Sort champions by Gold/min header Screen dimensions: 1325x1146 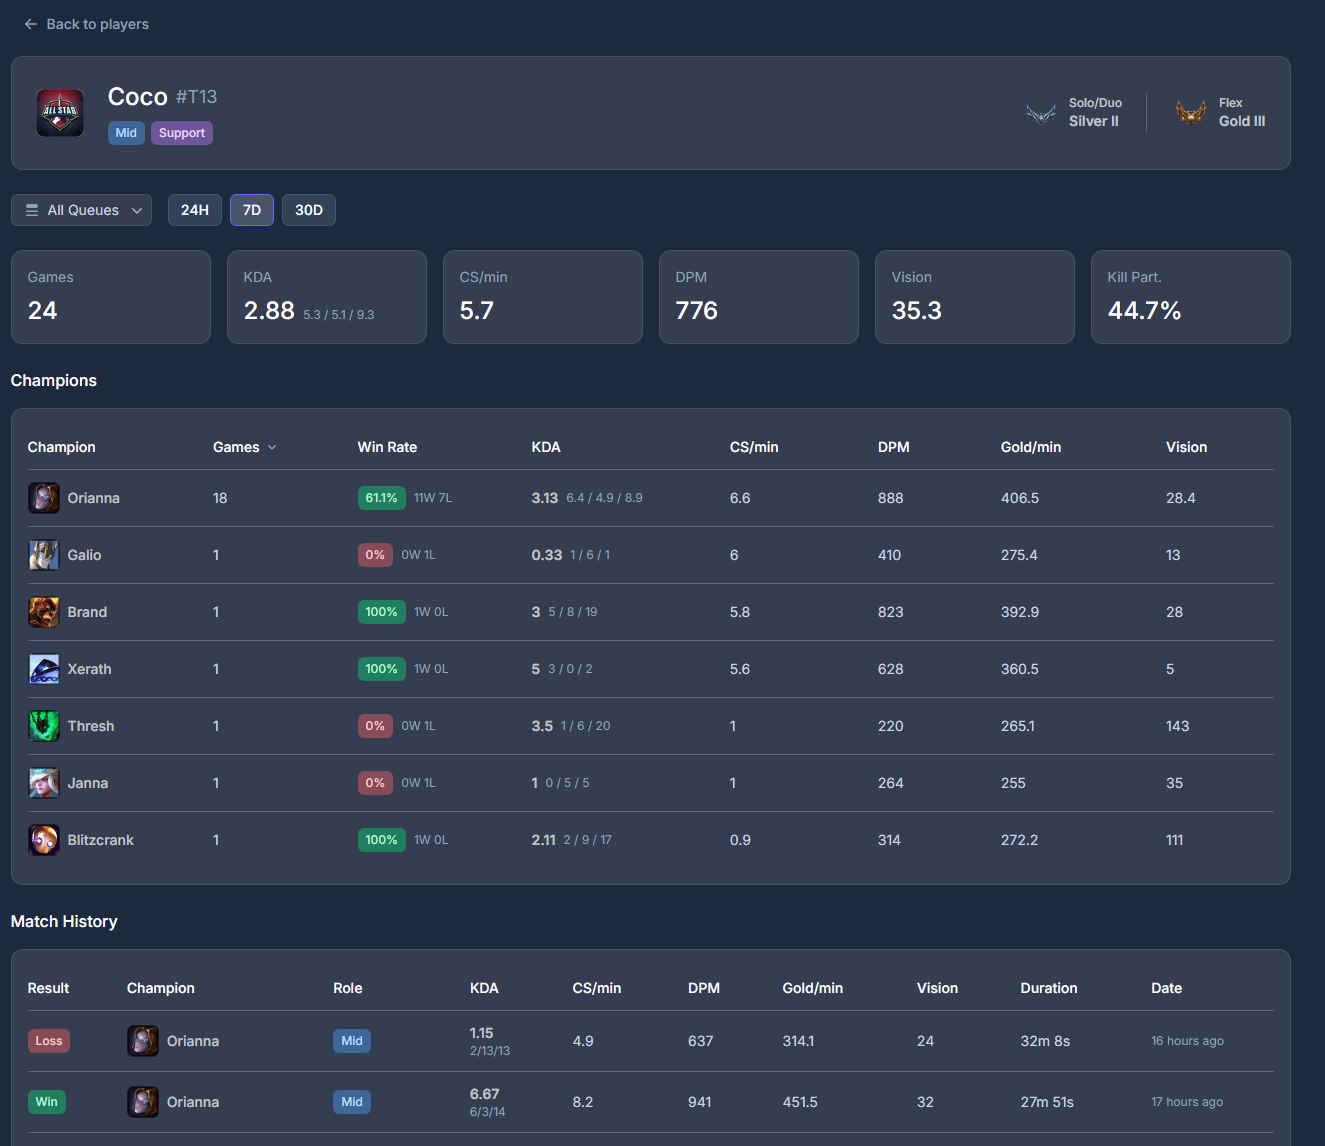pos(1031,447)
